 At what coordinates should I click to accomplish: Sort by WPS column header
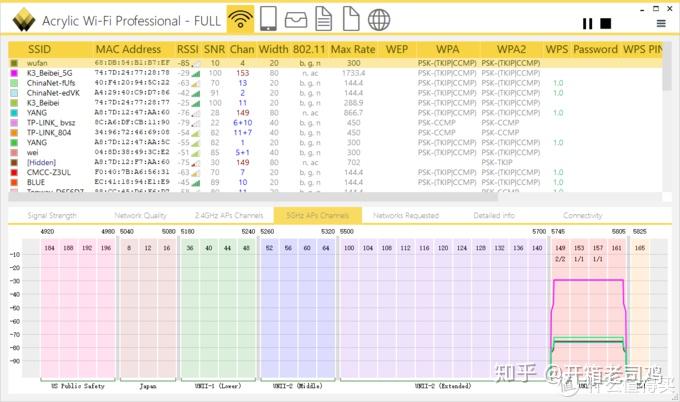pyautogui.click(x=557, y=49)
